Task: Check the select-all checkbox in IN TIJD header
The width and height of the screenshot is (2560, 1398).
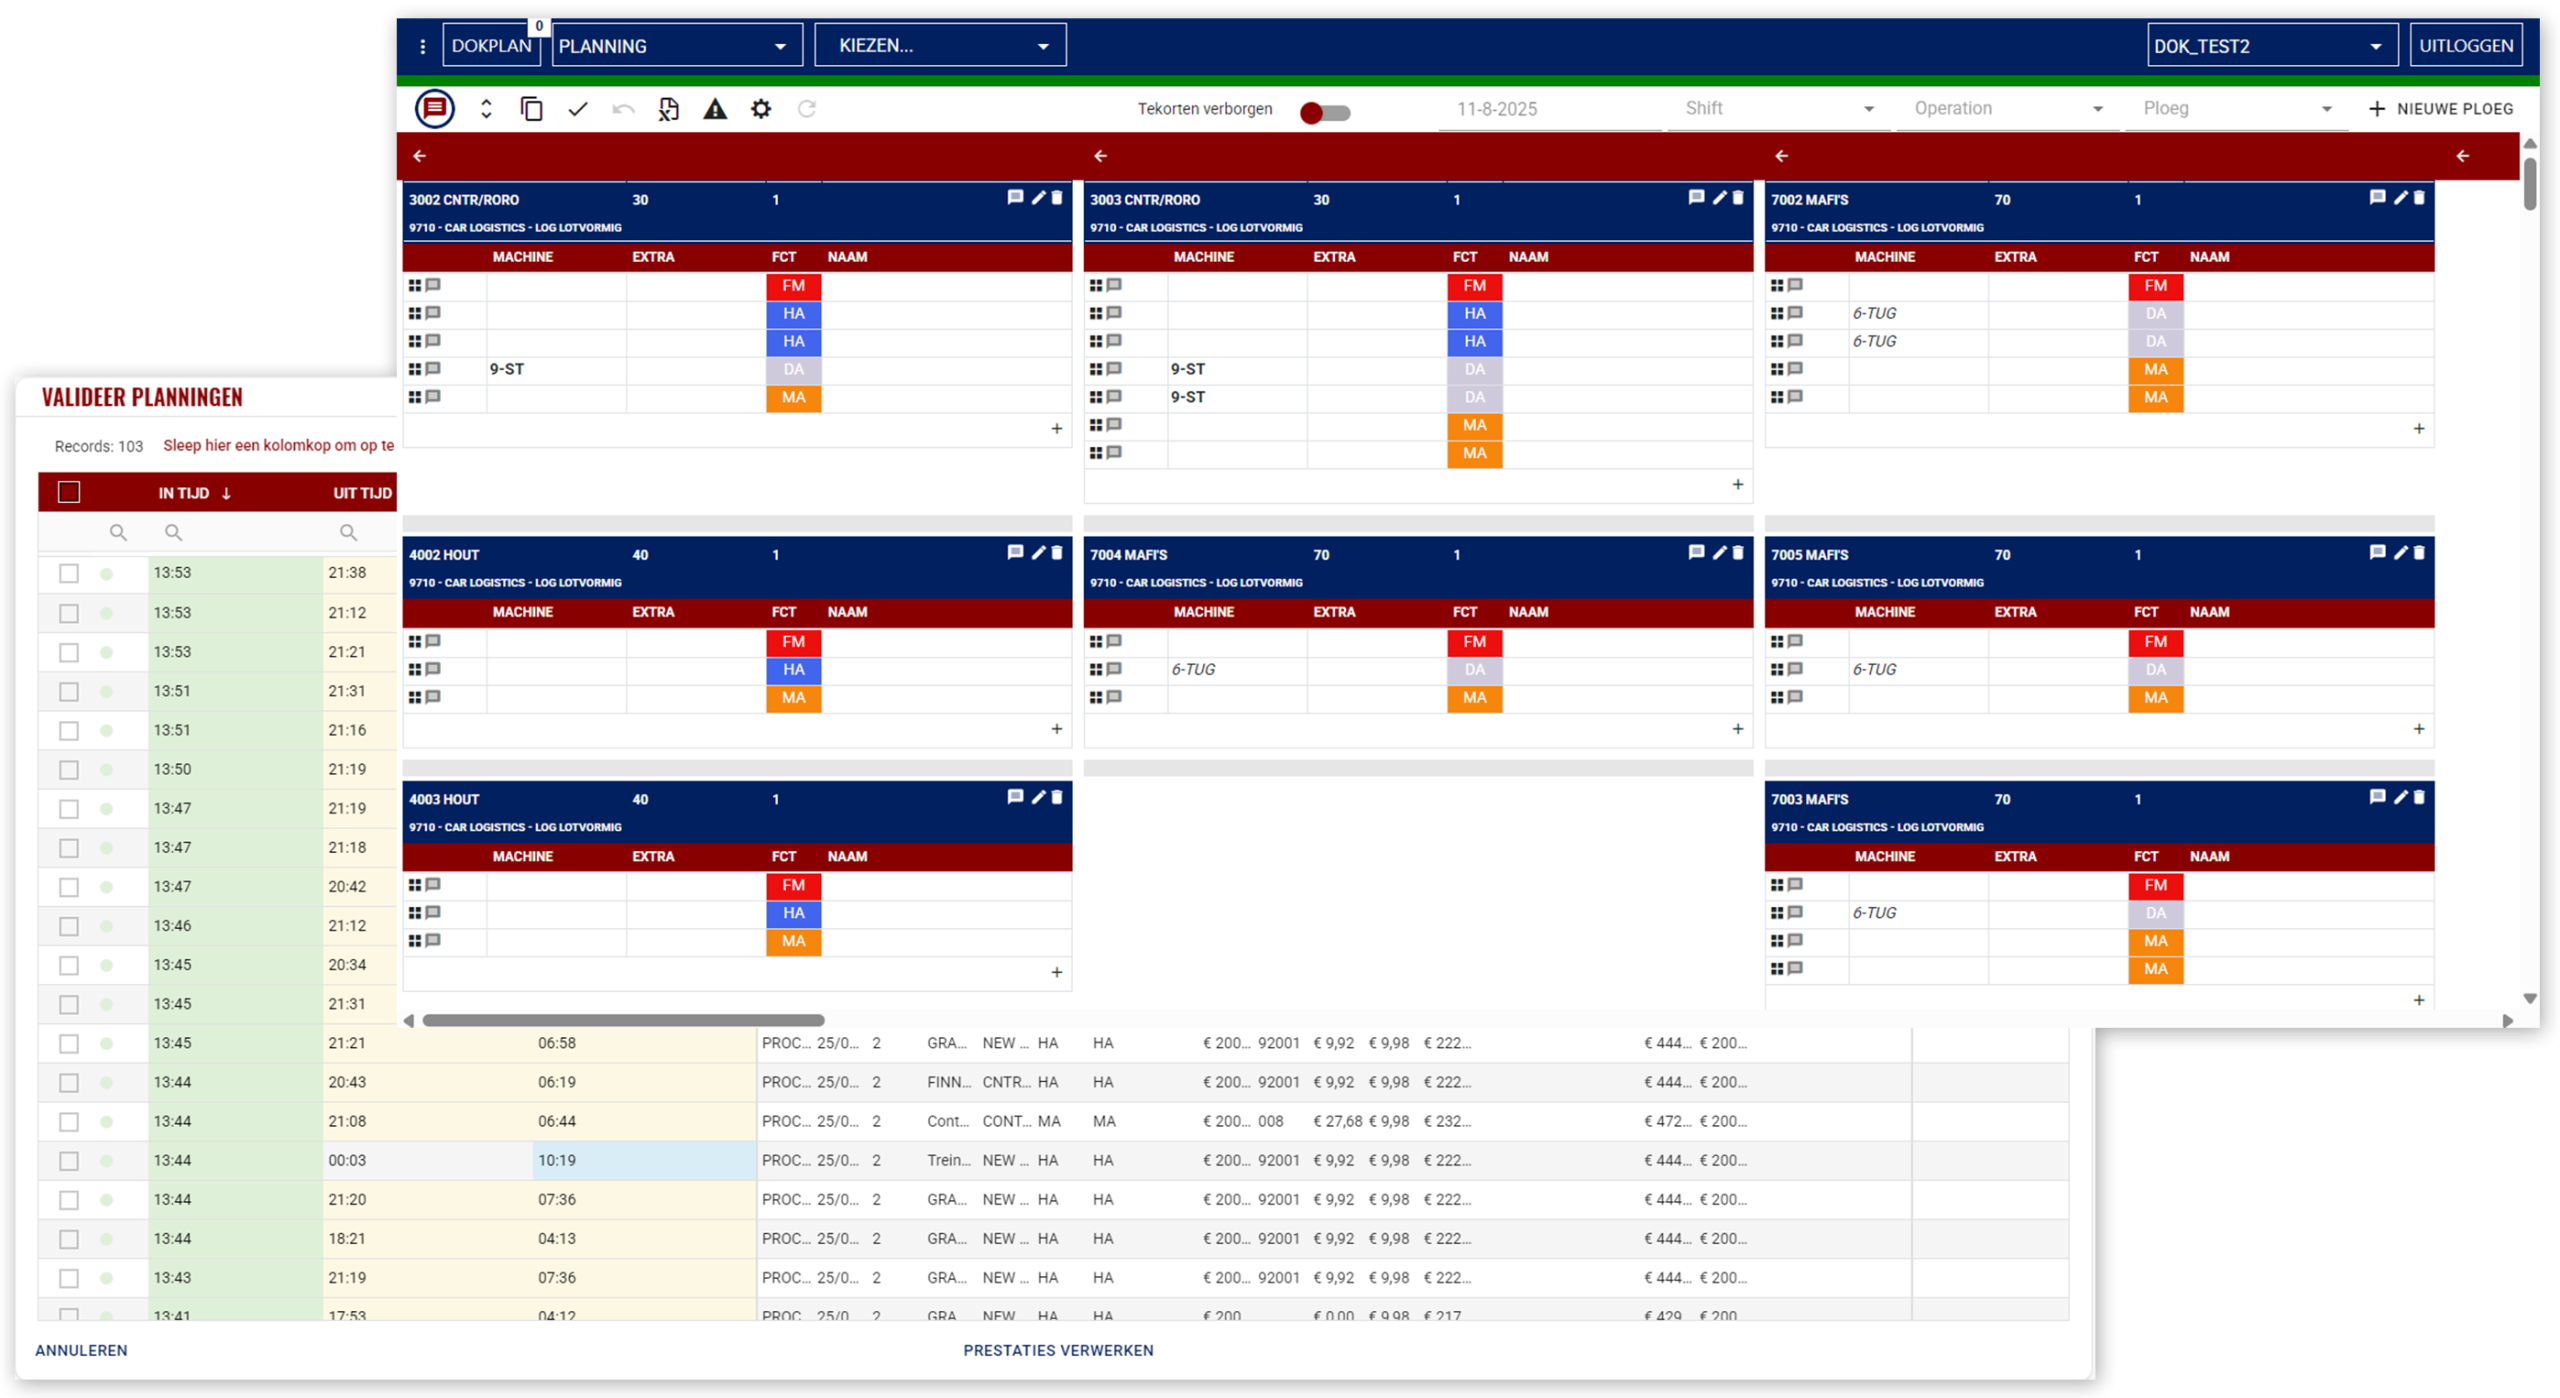Action: point(69,492)
